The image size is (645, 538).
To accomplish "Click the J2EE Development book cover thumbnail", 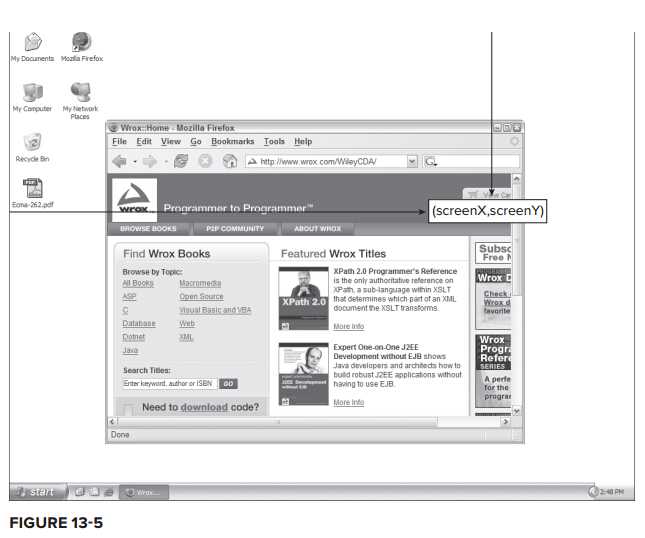I will (304, 374).
